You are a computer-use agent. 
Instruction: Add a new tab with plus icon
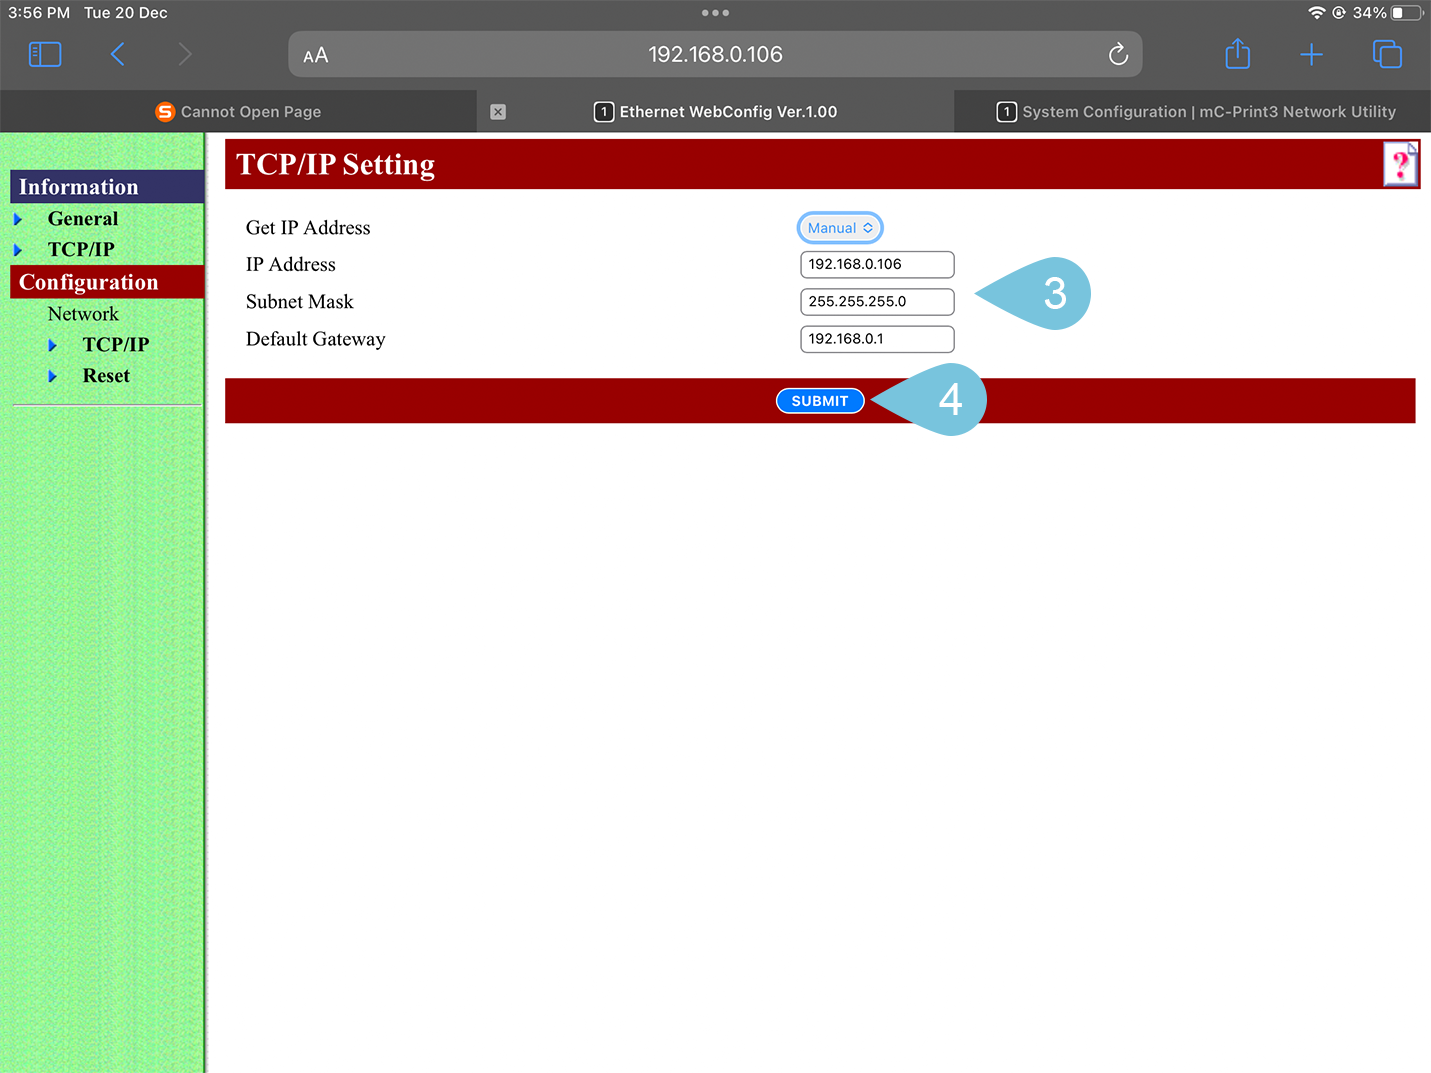pos(1311,54)
